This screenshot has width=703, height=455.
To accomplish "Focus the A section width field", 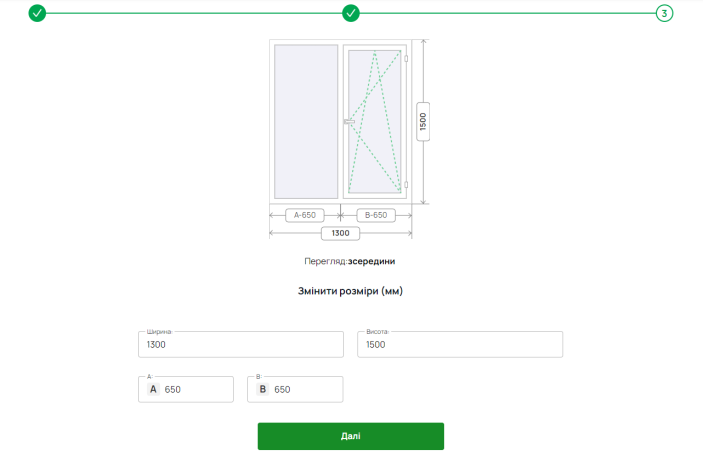I will 186,389.
